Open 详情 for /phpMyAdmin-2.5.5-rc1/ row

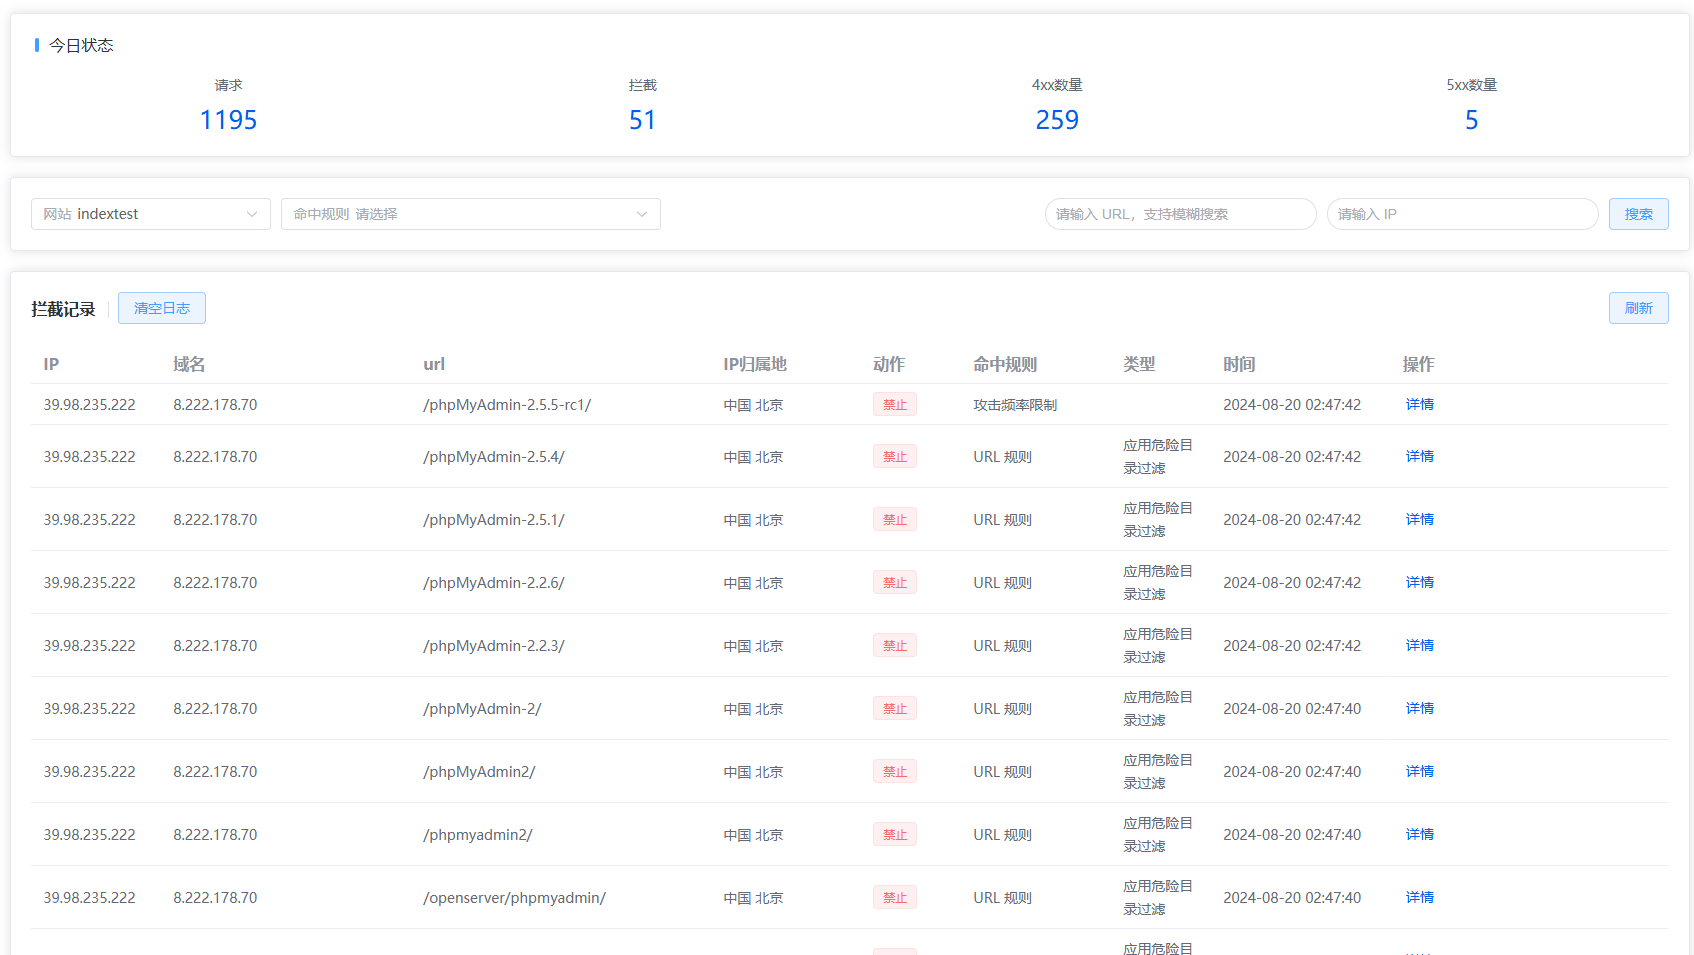pos(1420,404)
